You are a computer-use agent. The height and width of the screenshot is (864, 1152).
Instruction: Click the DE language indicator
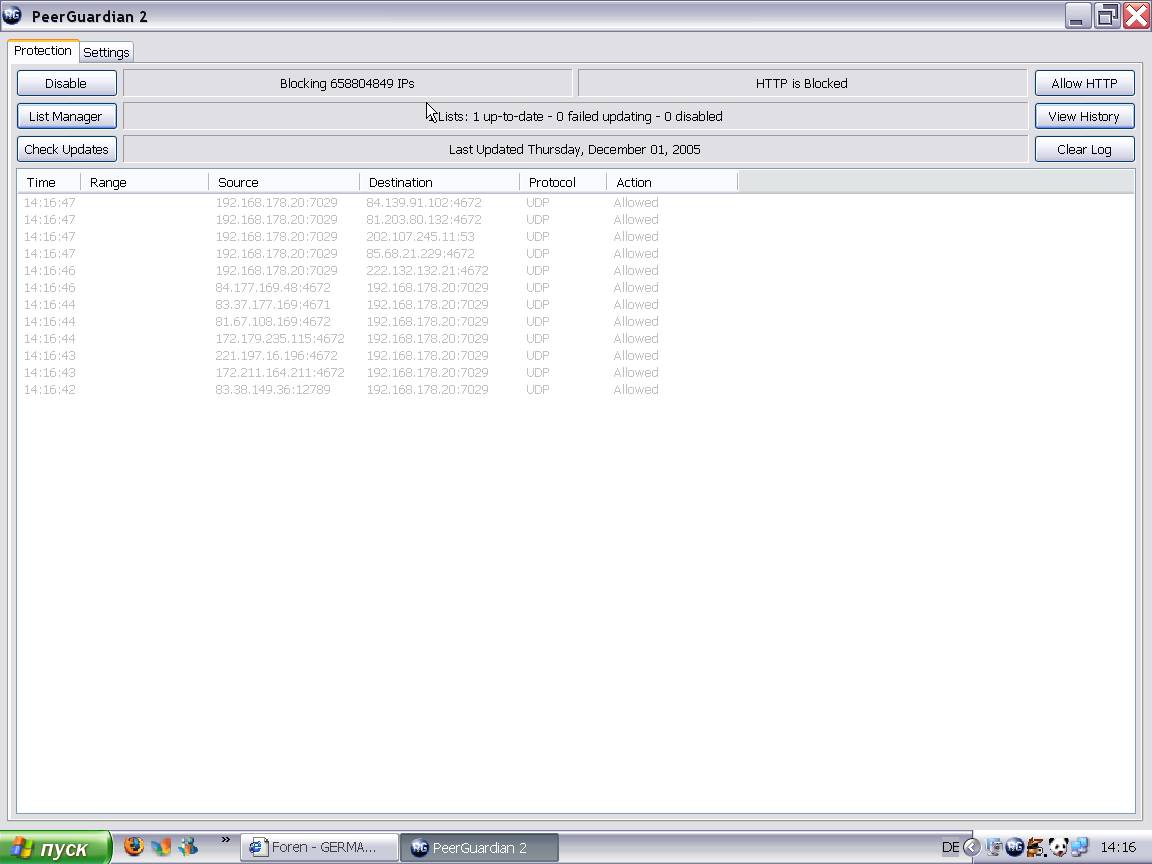(950, 847)
